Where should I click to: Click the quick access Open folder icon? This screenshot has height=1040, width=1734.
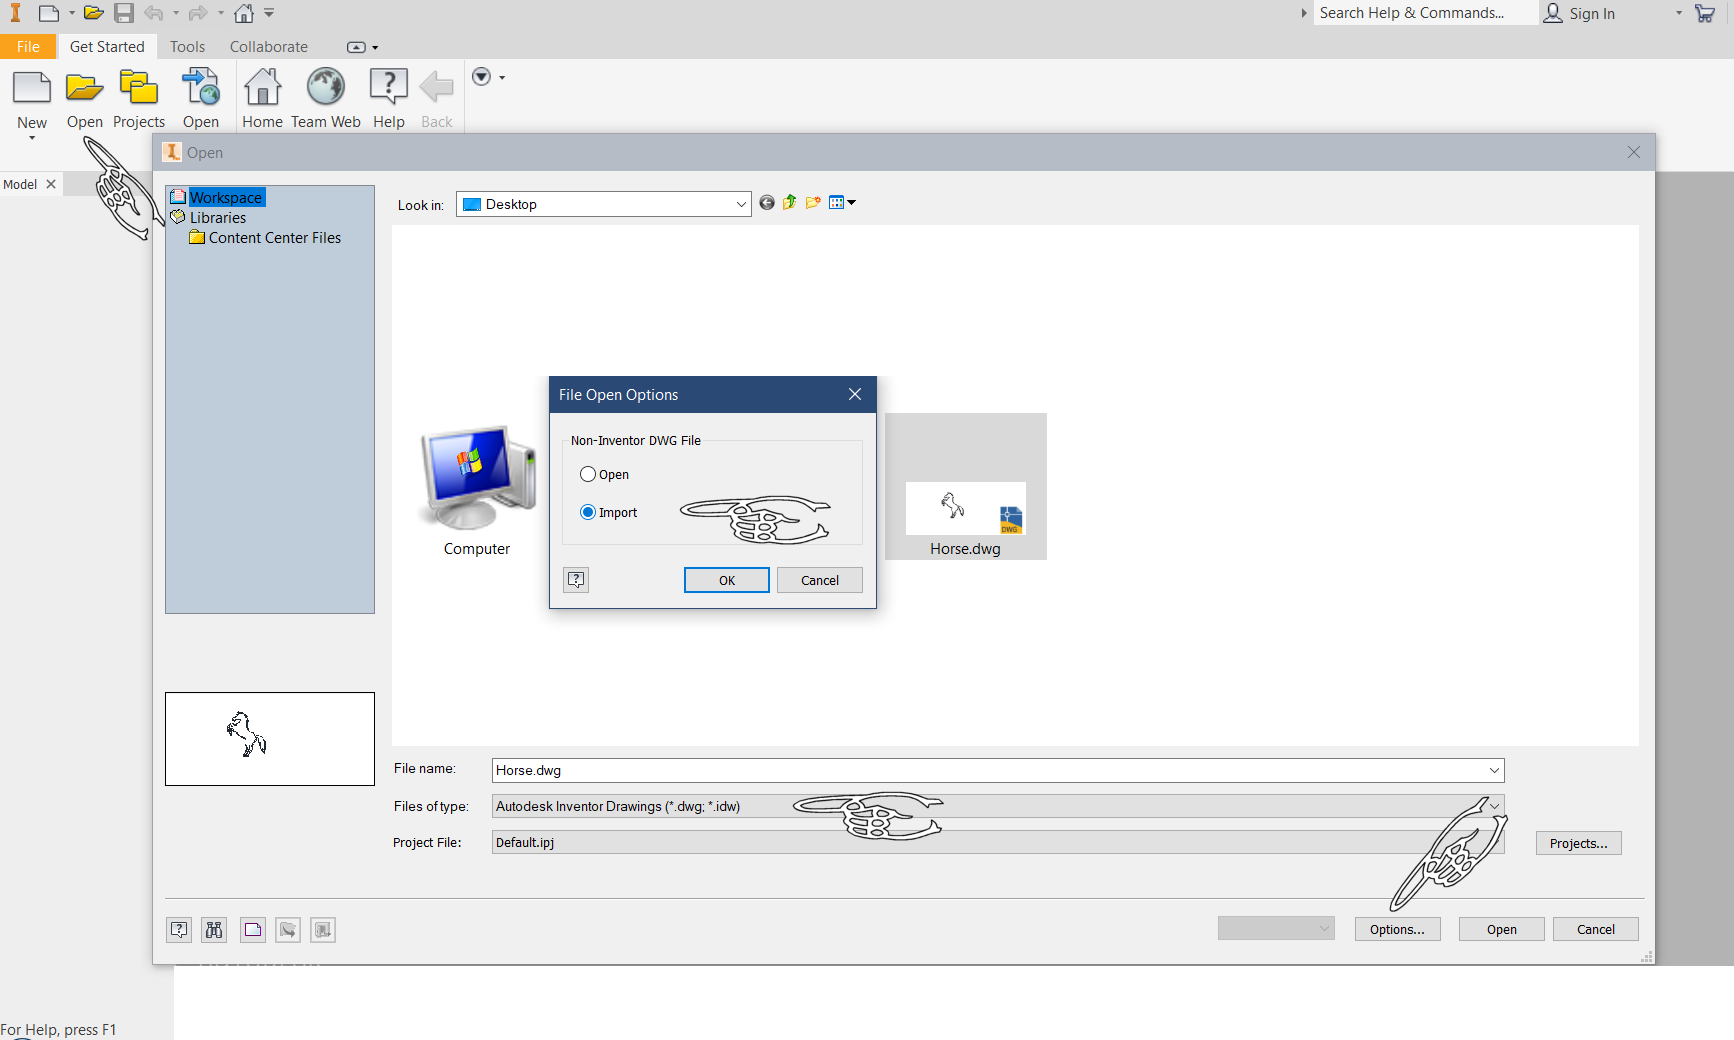(94, 13)
